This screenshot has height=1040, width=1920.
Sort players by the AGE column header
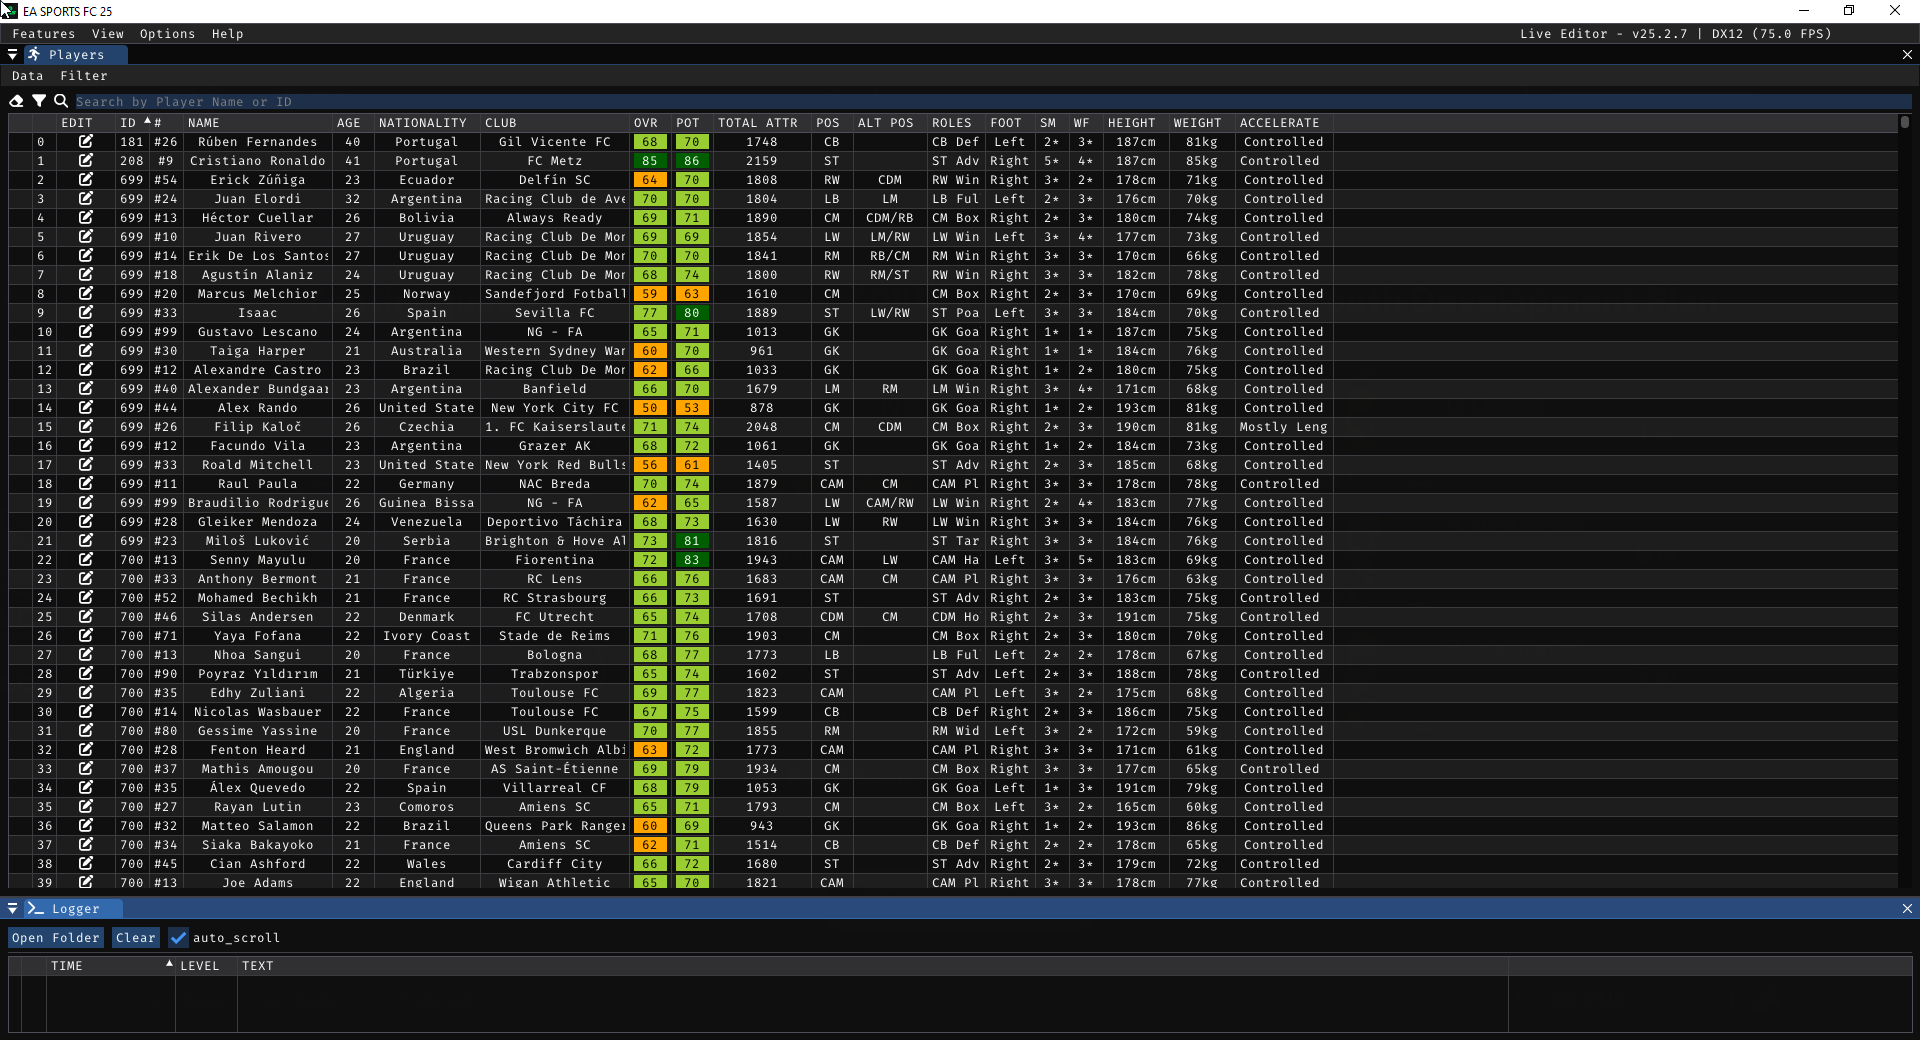pos(349,123)
